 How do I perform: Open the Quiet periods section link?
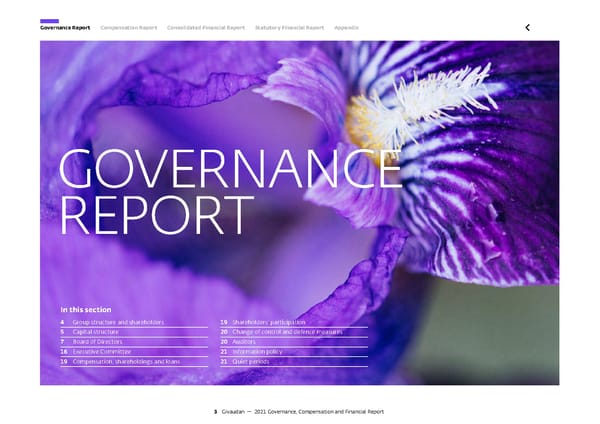(x=294, y=362)
